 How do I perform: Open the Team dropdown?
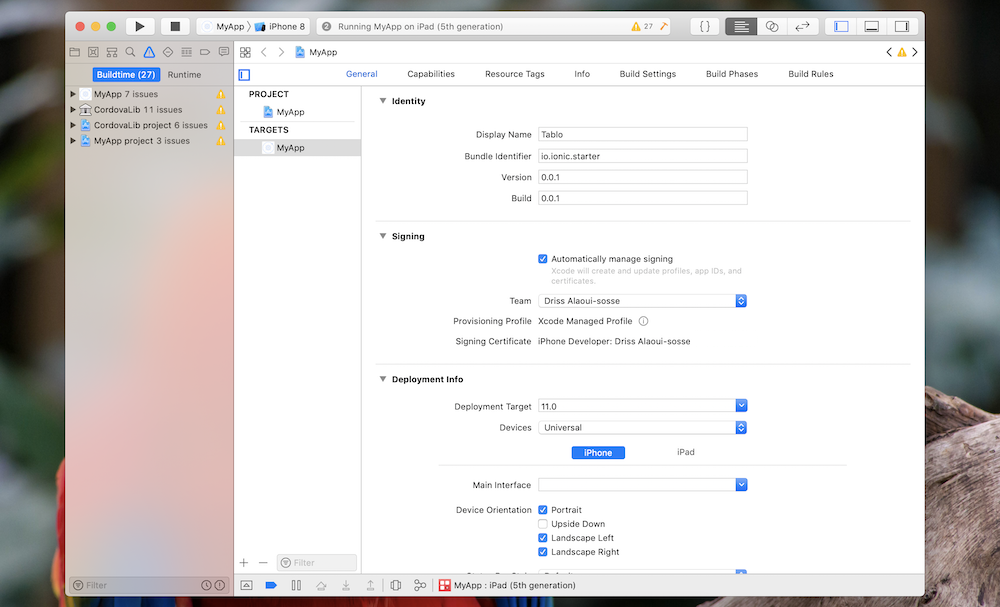click(x=642, y=301)
